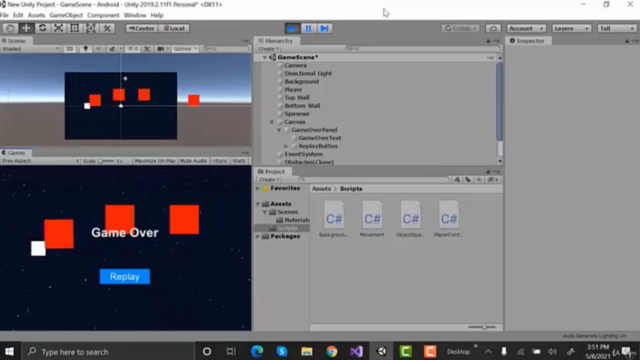Select the Rect Transform tool
Screen dimensions: 640x360
75,28
